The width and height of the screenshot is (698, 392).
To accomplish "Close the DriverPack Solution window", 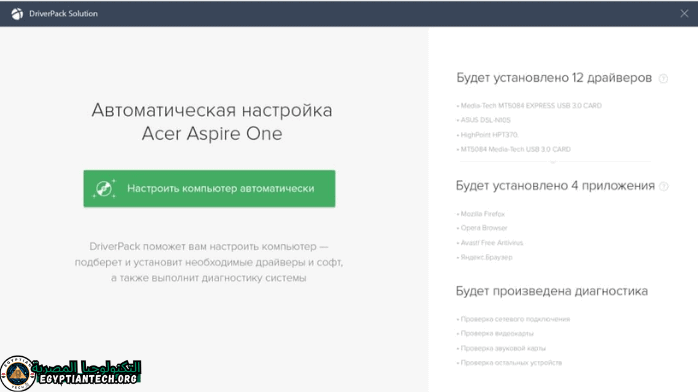I will click(x=684, y=13).
